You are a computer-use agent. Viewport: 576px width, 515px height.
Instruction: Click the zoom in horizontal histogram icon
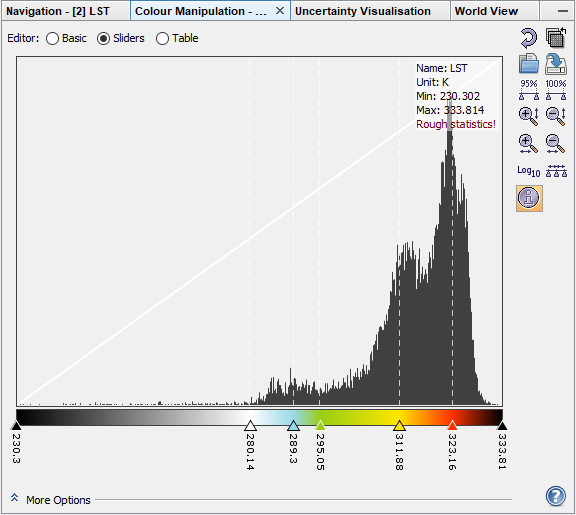(529, 144)
